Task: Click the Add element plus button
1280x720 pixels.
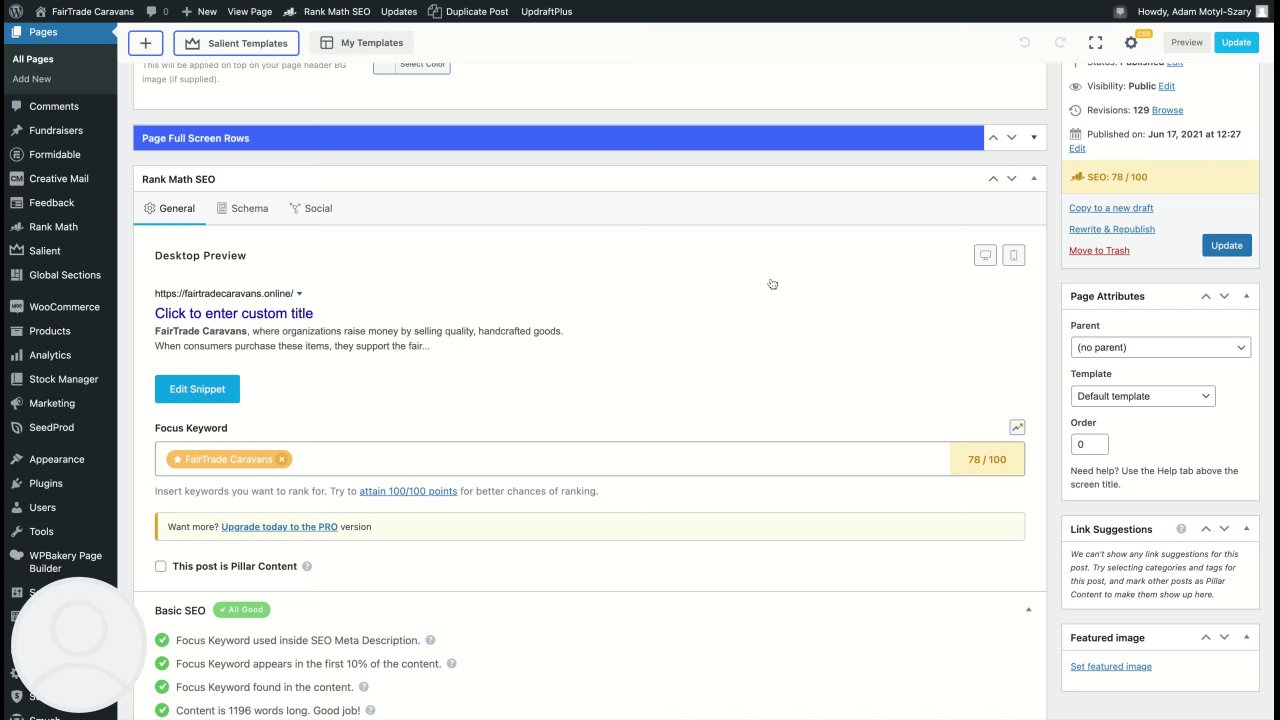Action: (145, 43)
